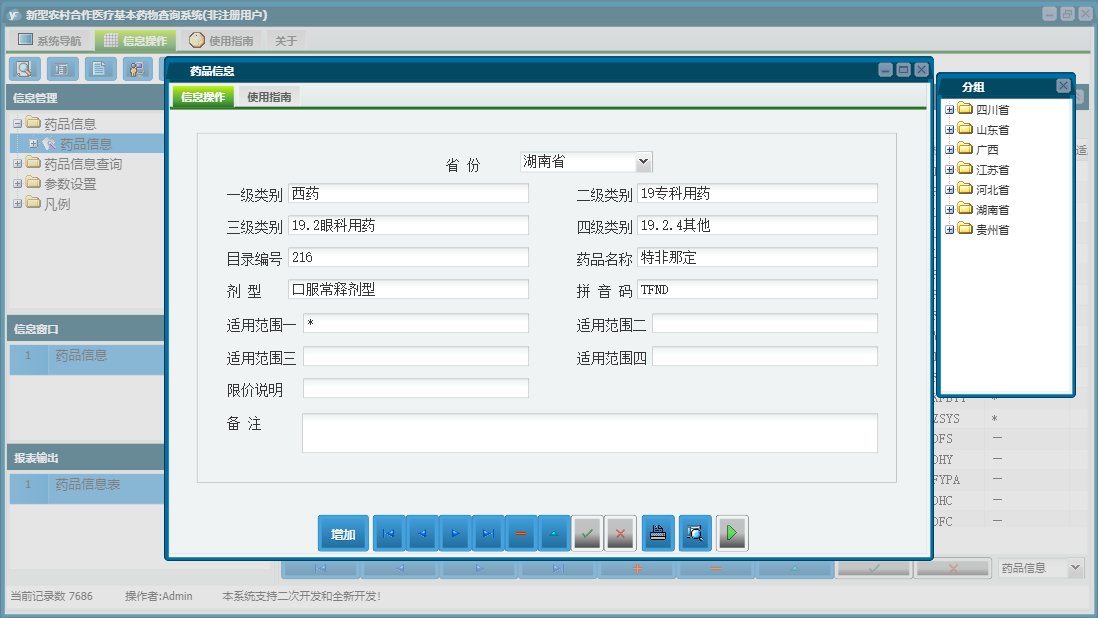Select the 使用指南 tab in 药品信息 dialog
Screen dimensions: 1098x618
269,97
